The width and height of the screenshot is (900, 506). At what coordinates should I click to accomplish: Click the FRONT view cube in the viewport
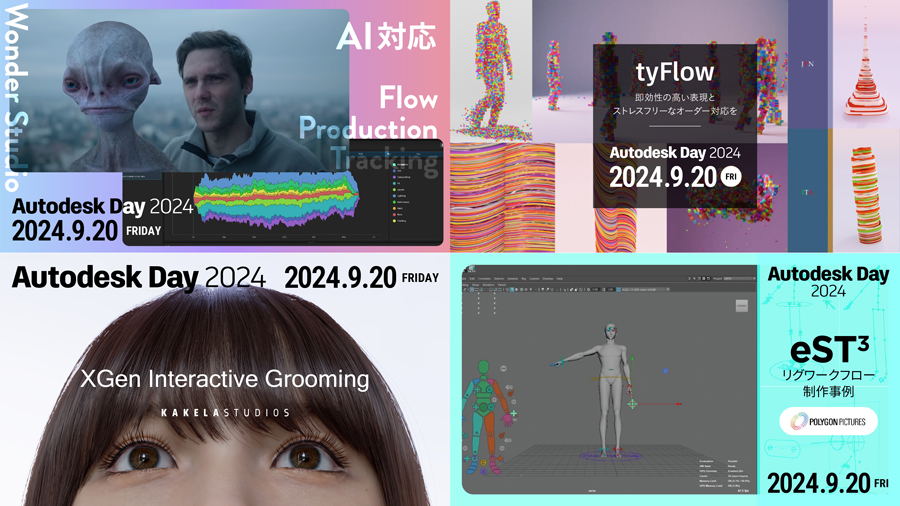742,306
